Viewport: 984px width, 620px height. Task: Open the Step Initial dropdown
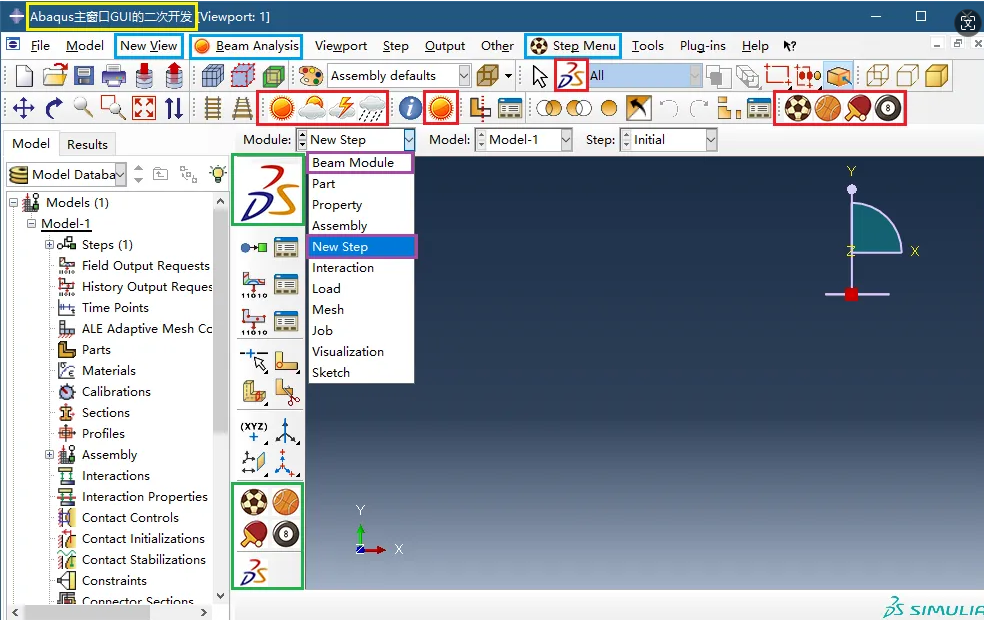[710, 139]
